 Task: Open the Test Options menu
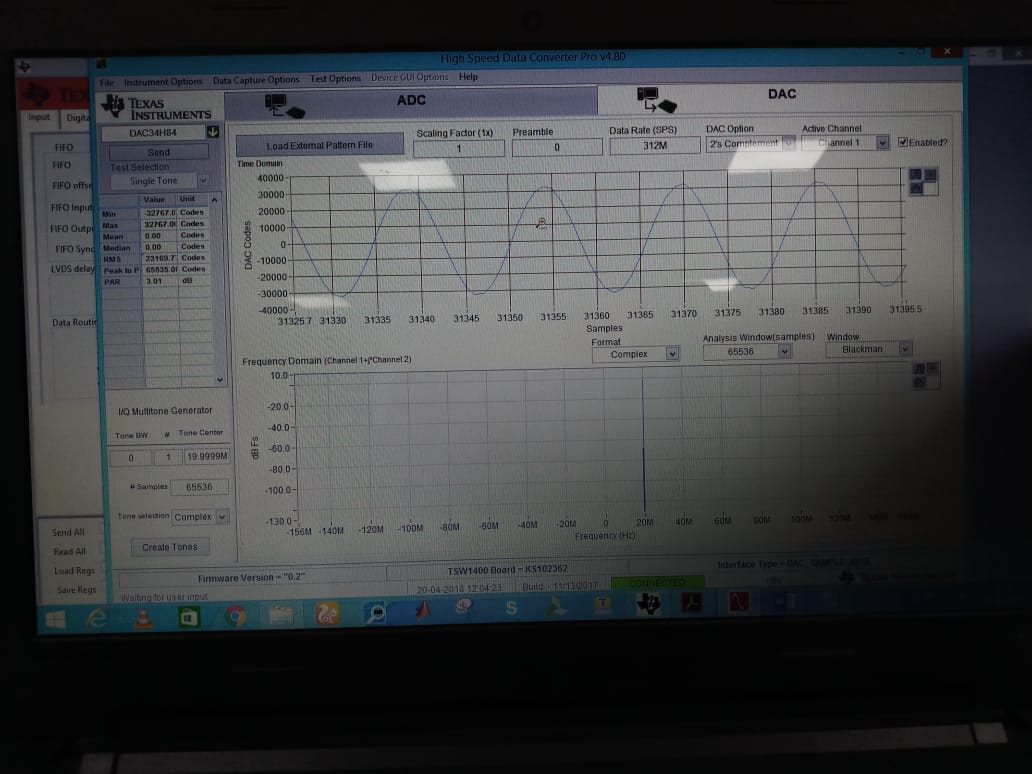click(335, 78)
